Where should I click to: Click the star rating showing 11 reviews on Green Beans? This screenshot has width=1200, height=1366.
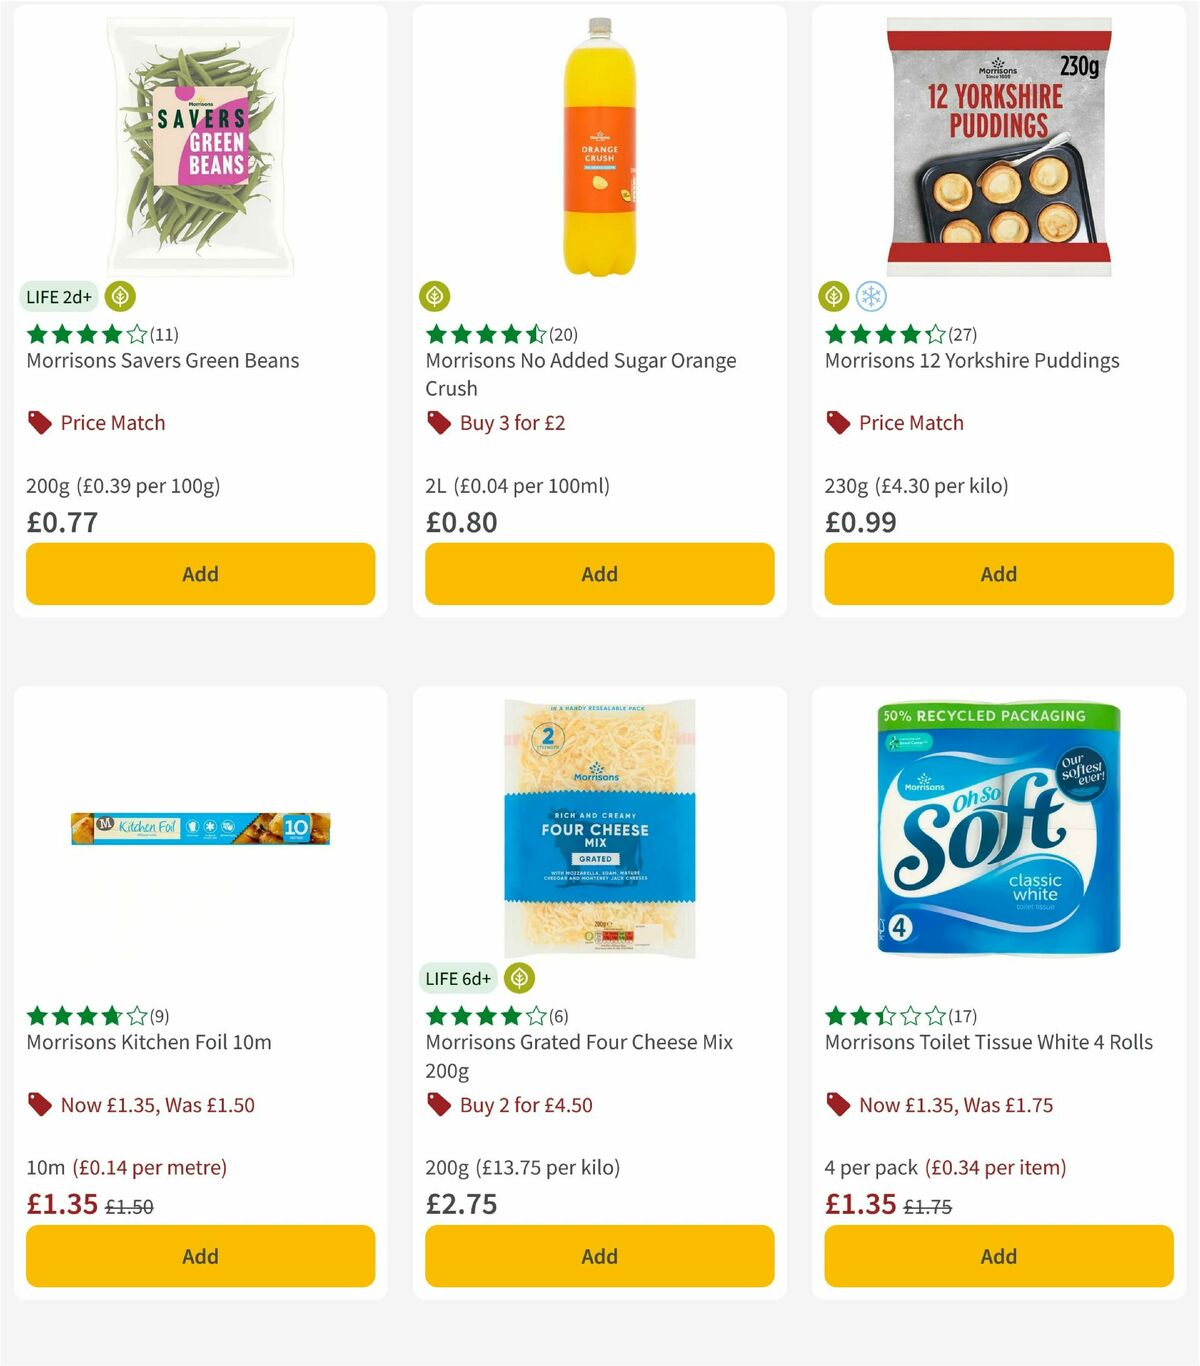click(95, 335)
